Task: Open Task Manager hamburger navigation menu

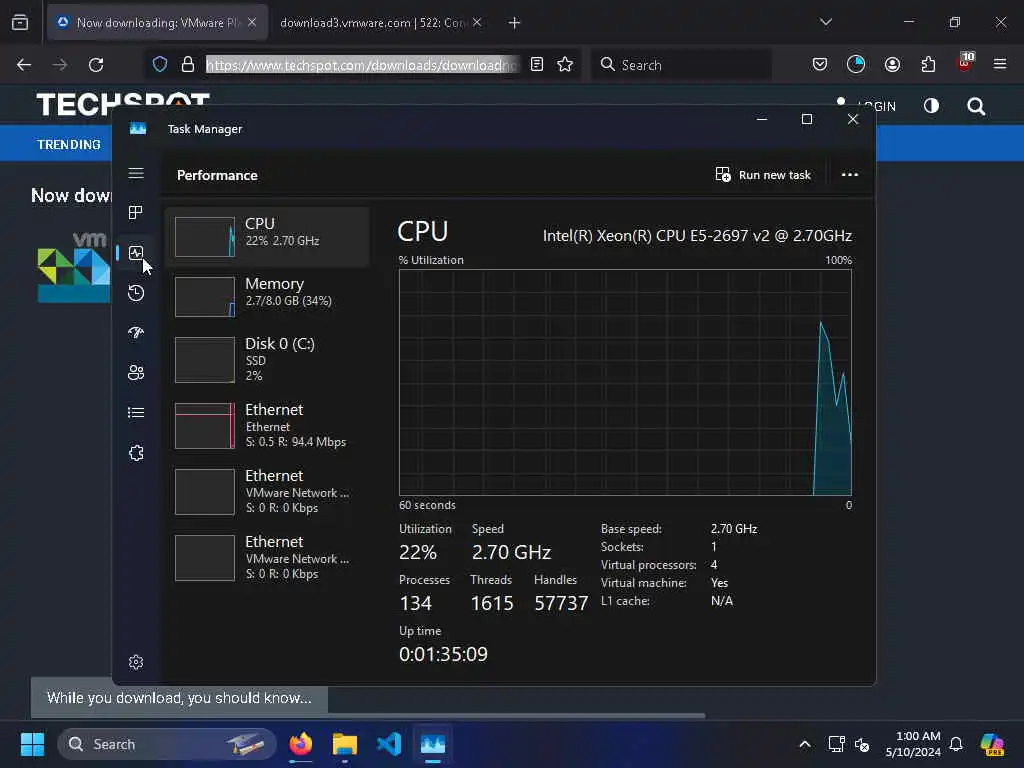Action: click(x=136, y=173)
